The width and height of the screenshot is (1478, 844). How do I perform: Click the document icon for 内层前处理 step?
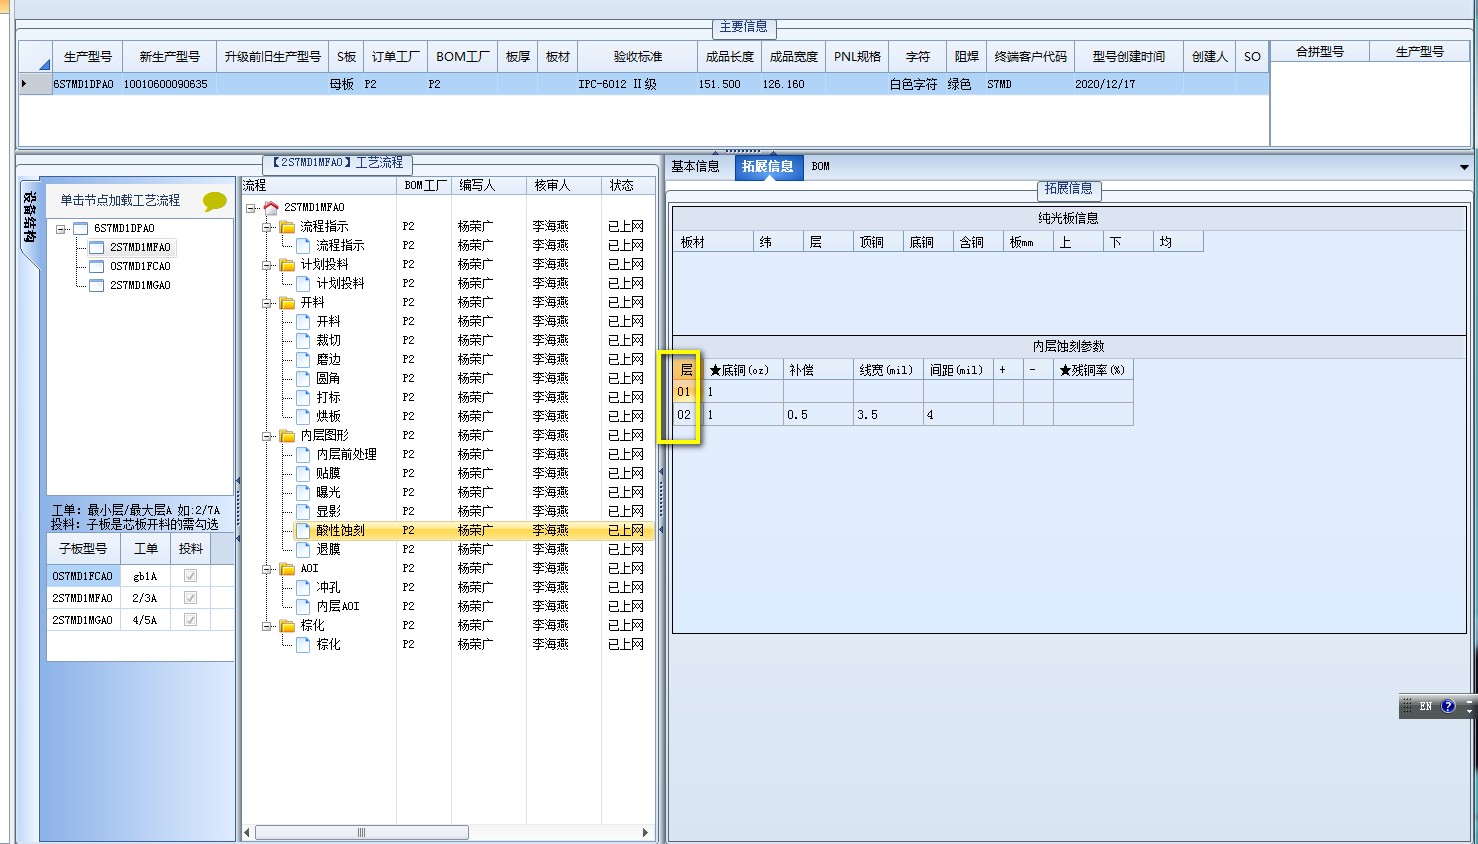tap(303, 454)
